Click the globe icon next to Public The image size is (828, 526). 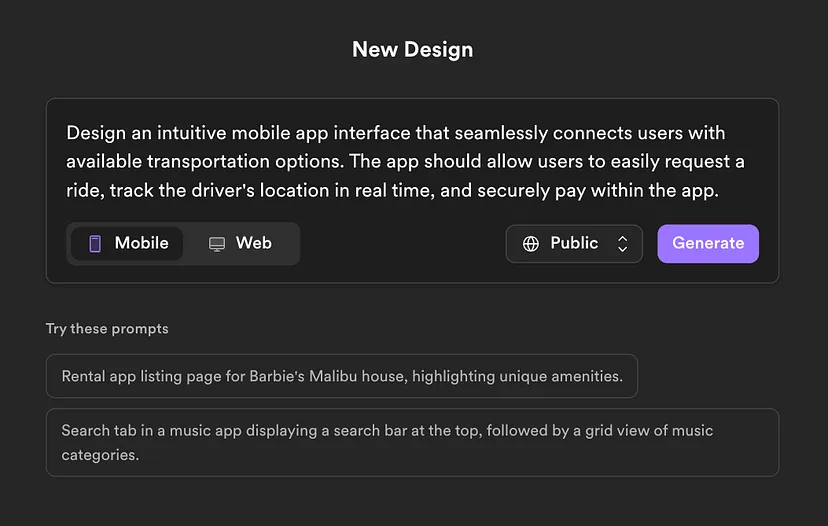point(531,243)
